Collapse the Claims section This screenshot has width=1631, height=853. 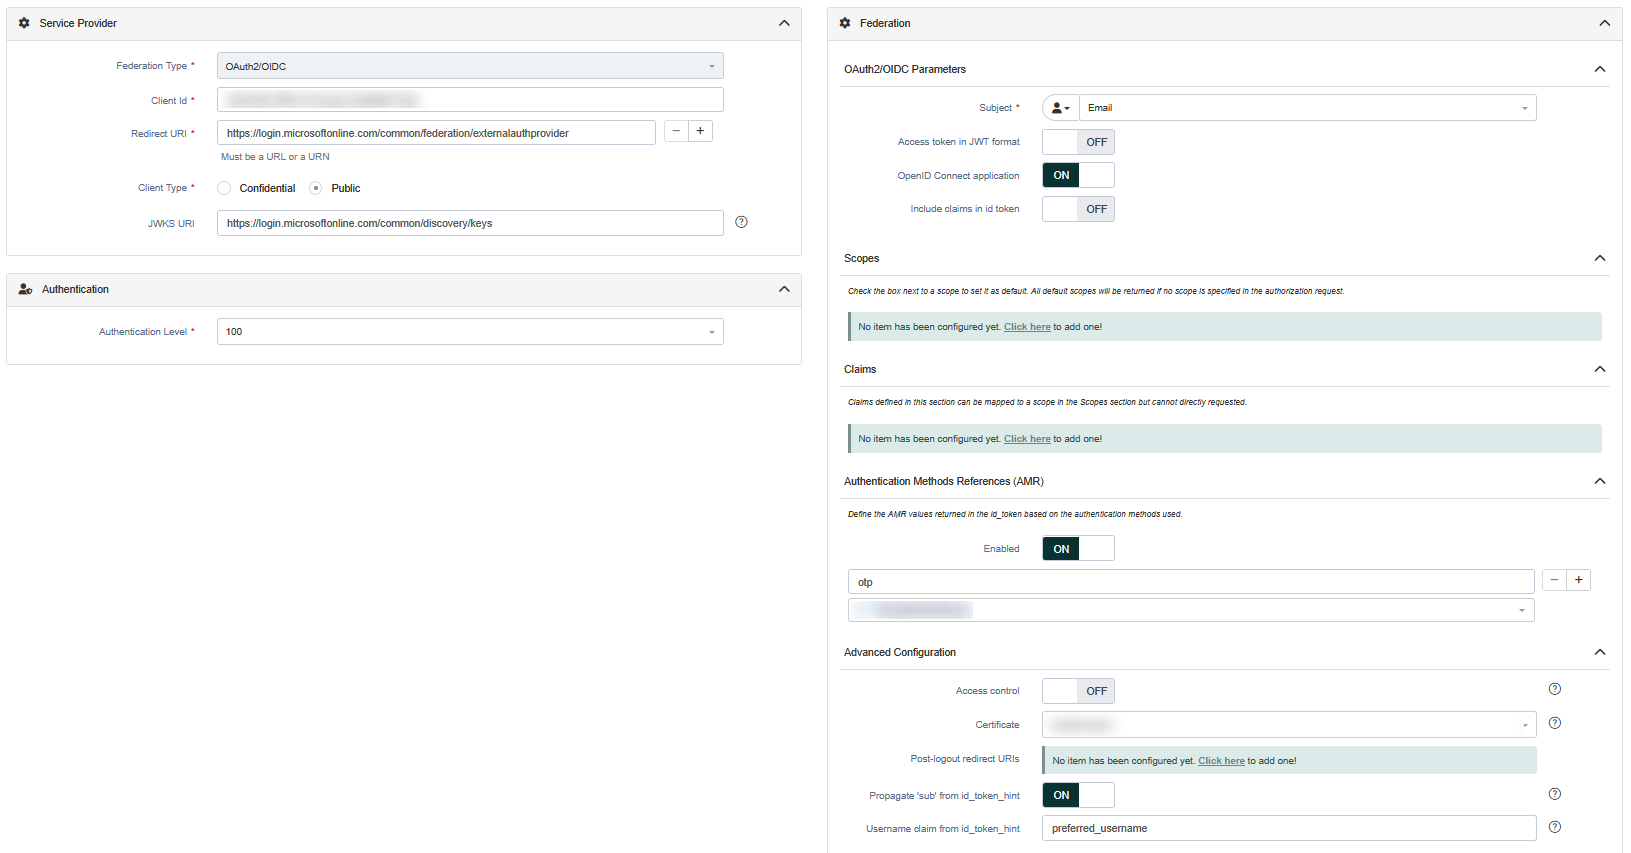[x=1600, y=369]
